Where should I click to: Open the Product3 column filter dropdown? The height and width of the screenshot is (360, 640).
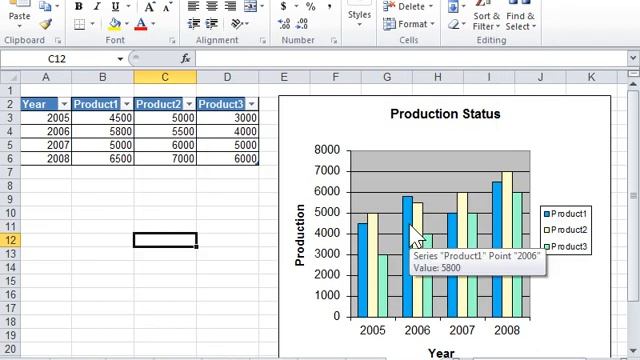(x=251, y=104)
